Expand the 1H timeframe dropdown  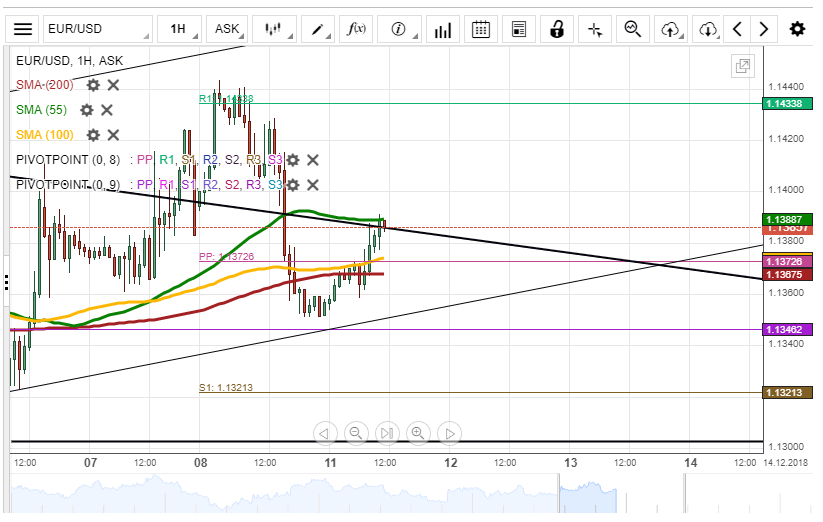click(x=181, y=29)
